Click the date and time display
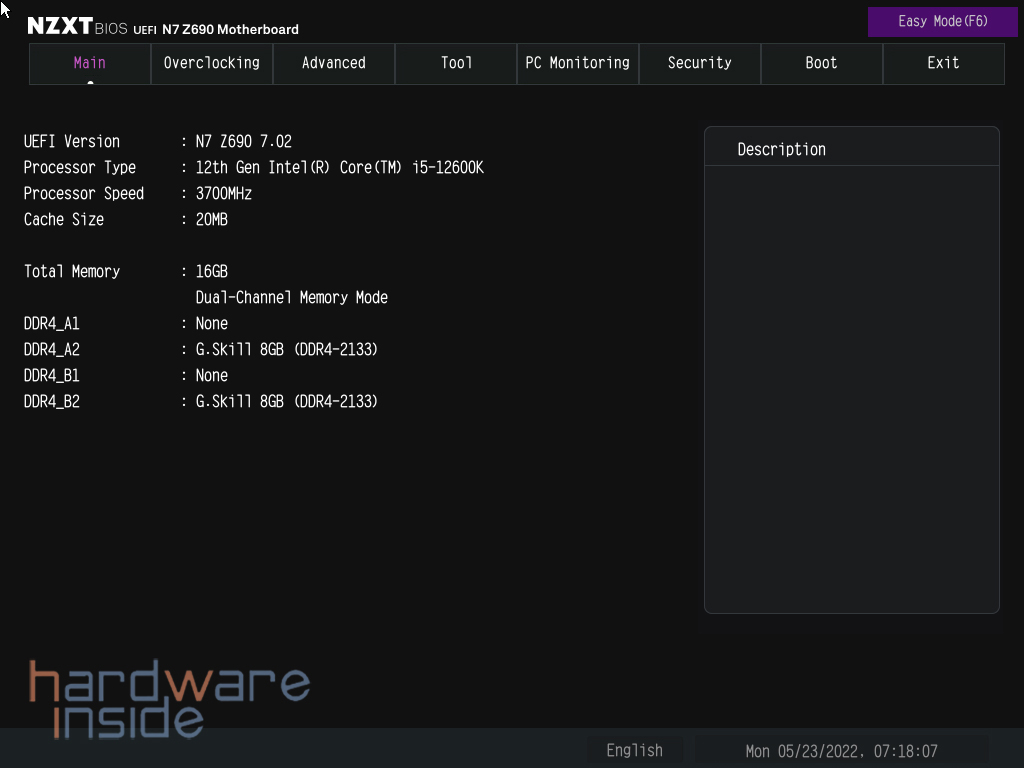 [x=841, y=750]
